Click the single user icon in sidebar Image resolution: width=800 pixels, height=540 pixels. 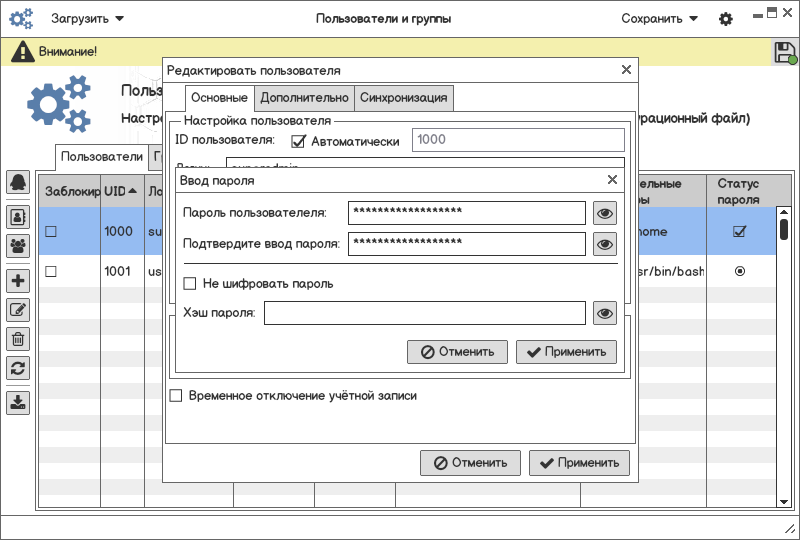18,217
